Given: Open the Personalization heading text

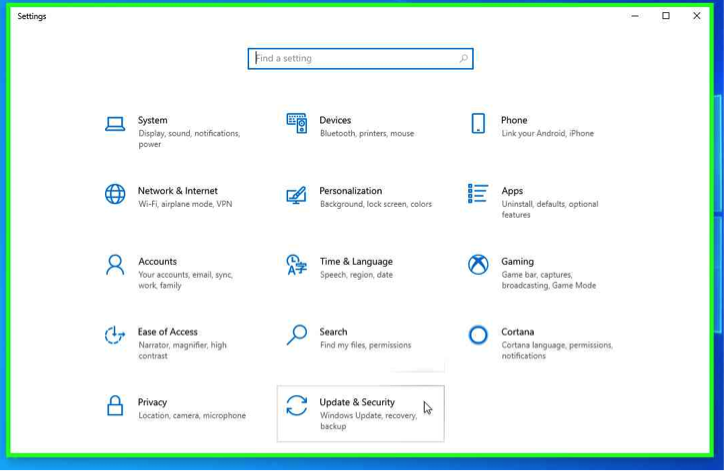Looking at the screenshot, I should point(350,191).
